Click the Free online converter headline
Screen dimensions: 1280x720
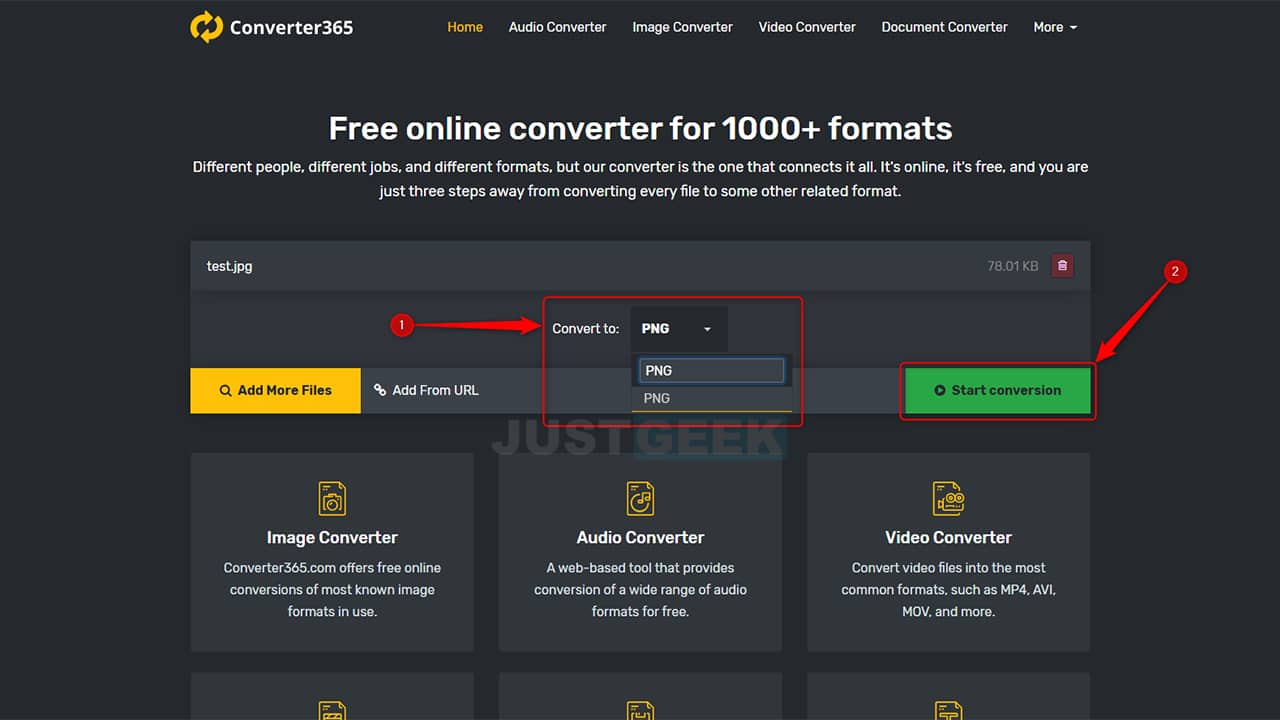pyautogui.click(x=640, y=128)
